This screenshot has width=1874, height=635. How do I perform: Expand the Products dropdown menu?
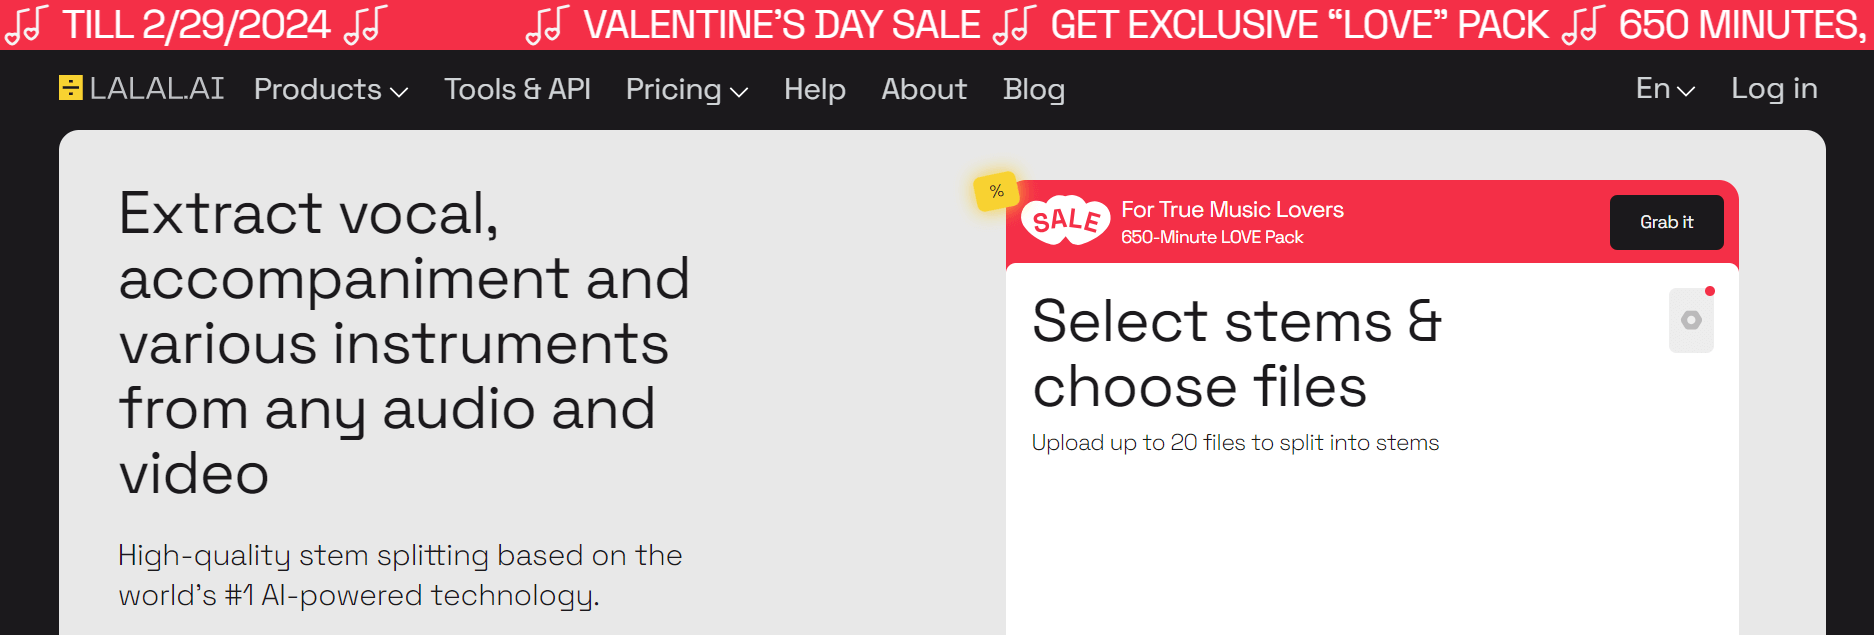(x=331, y=90)
